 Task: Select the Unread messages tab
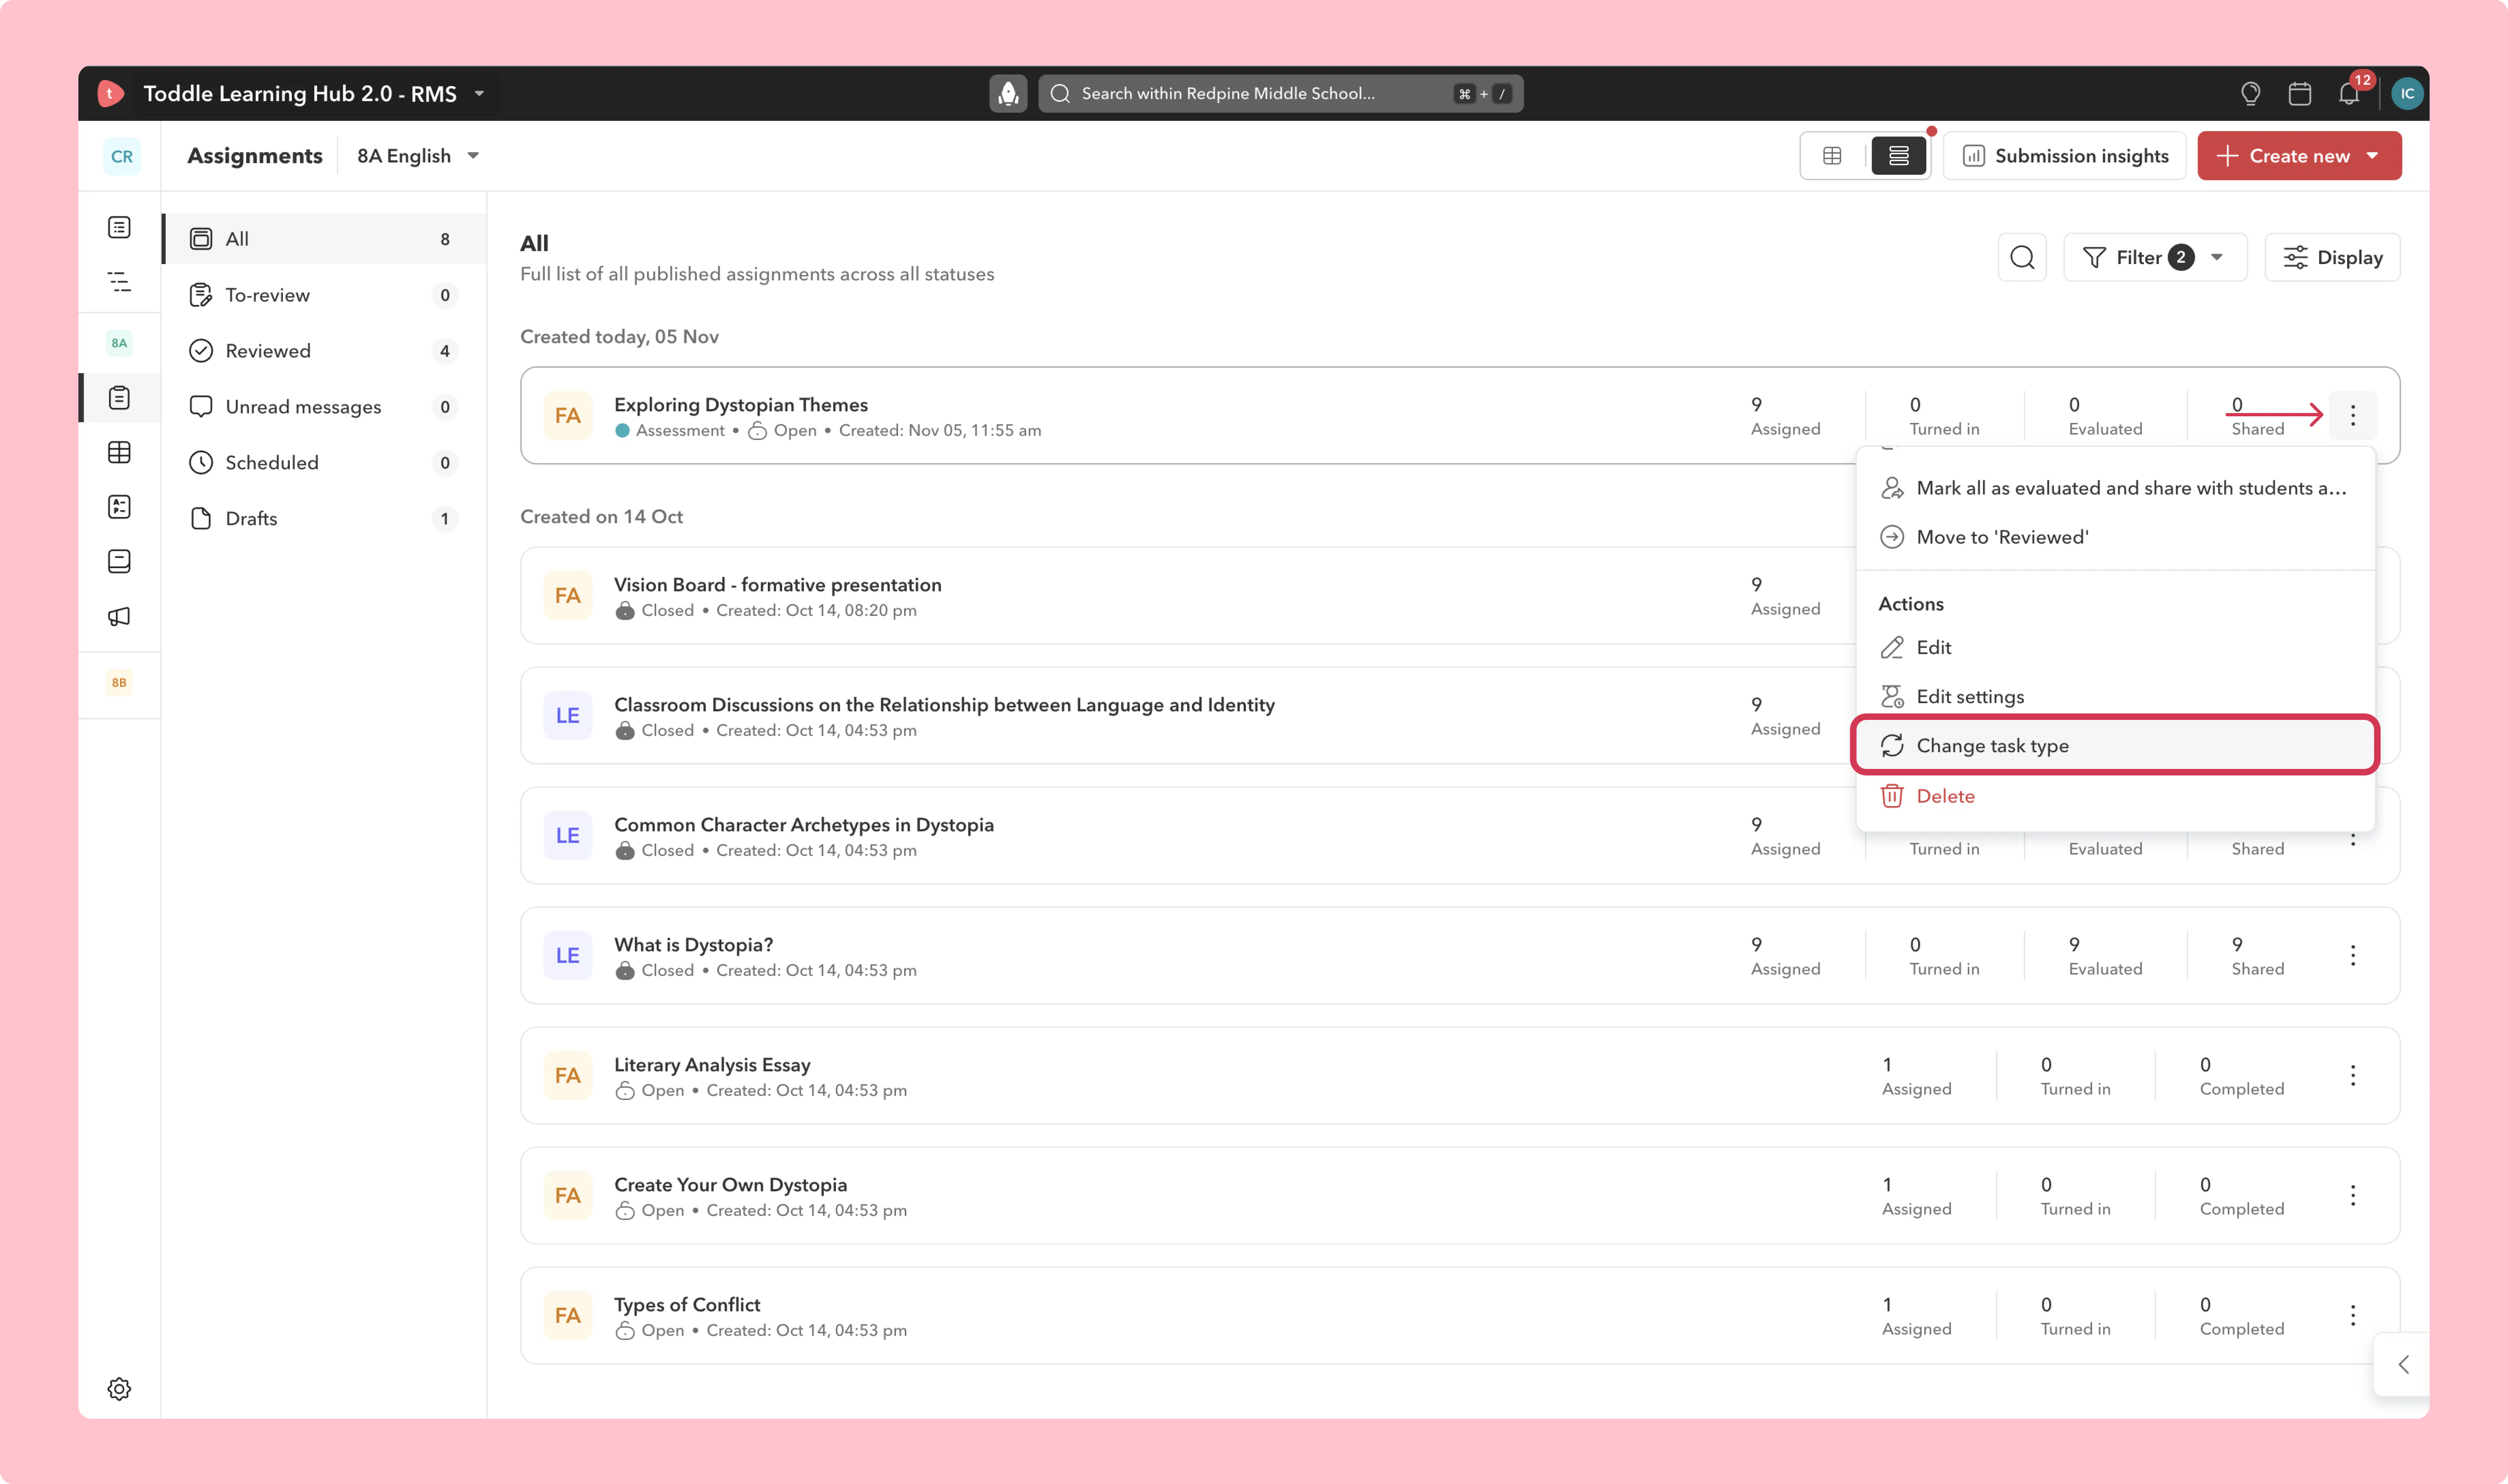pos(324,407)
